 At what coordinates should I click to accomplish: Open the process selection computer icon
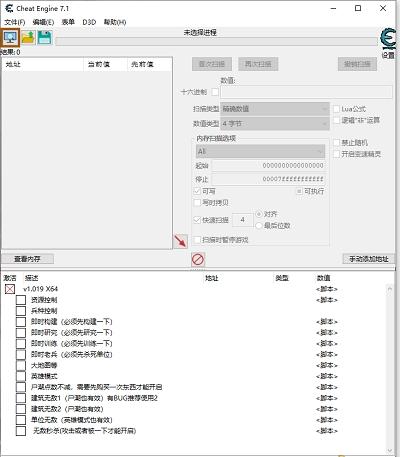[x=10, y=37]
